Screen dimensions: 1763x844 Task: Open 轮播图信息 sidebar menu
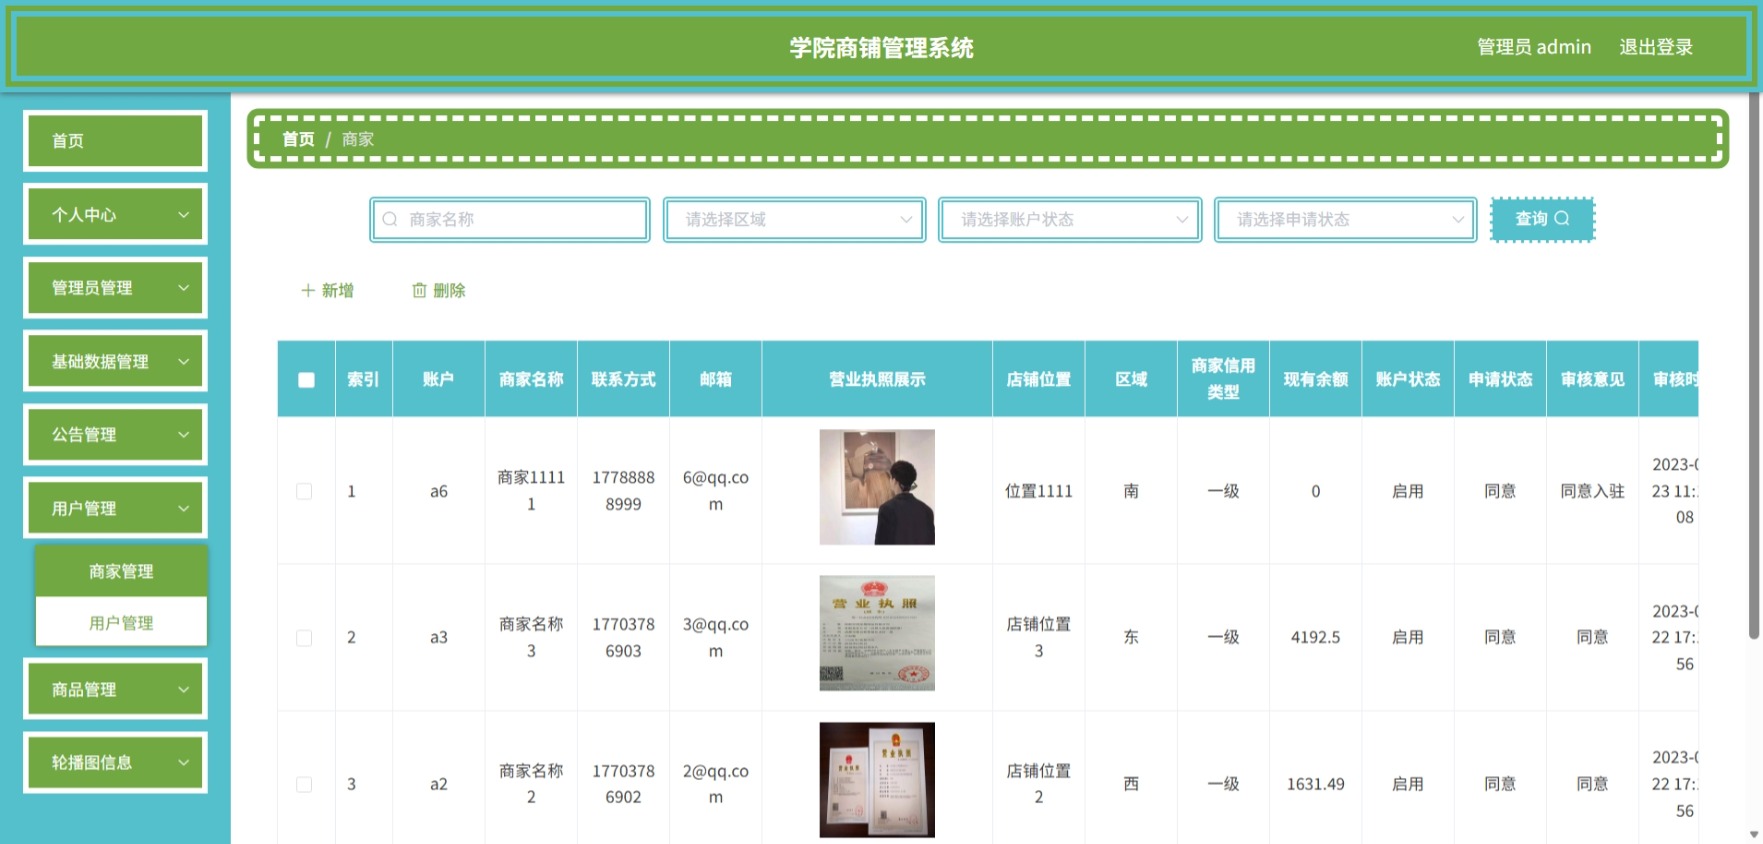click(x=116, y=763)
